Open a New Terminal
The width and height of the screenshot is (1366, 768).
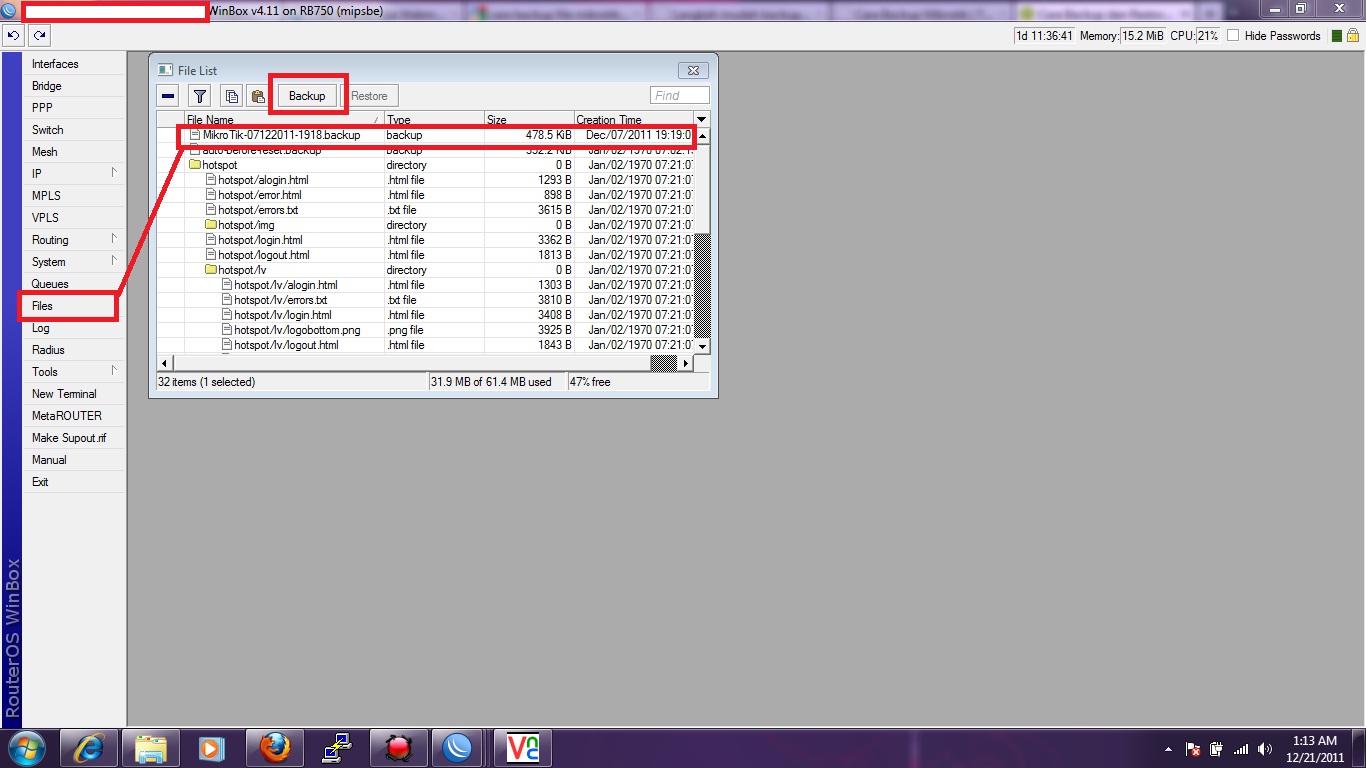(74, 394)
